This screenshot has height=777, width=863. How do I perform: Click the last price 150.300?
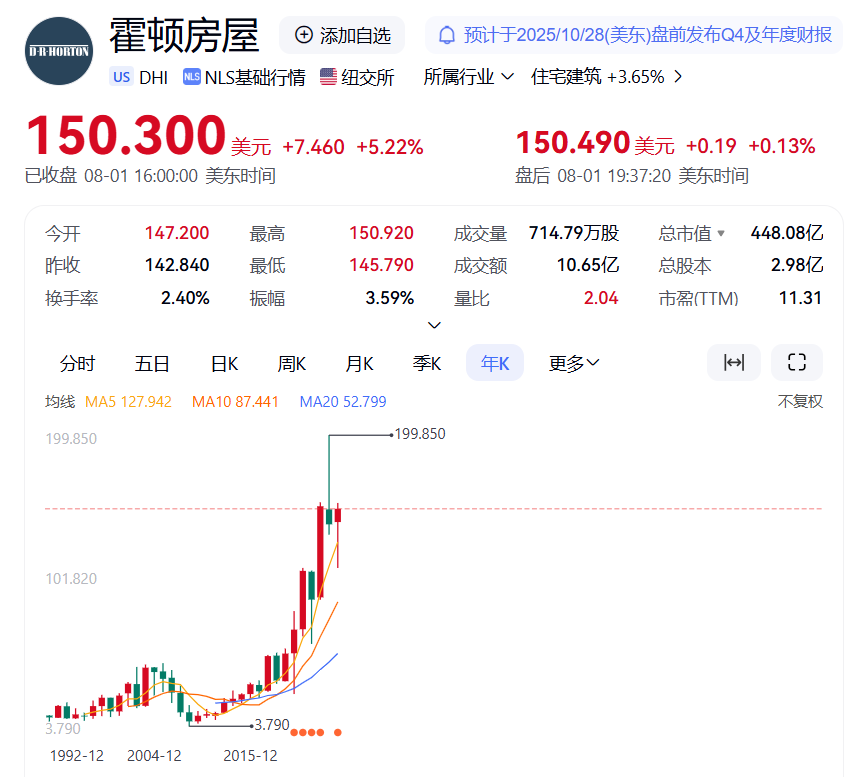pyautogui.click(x=126, y=135)
